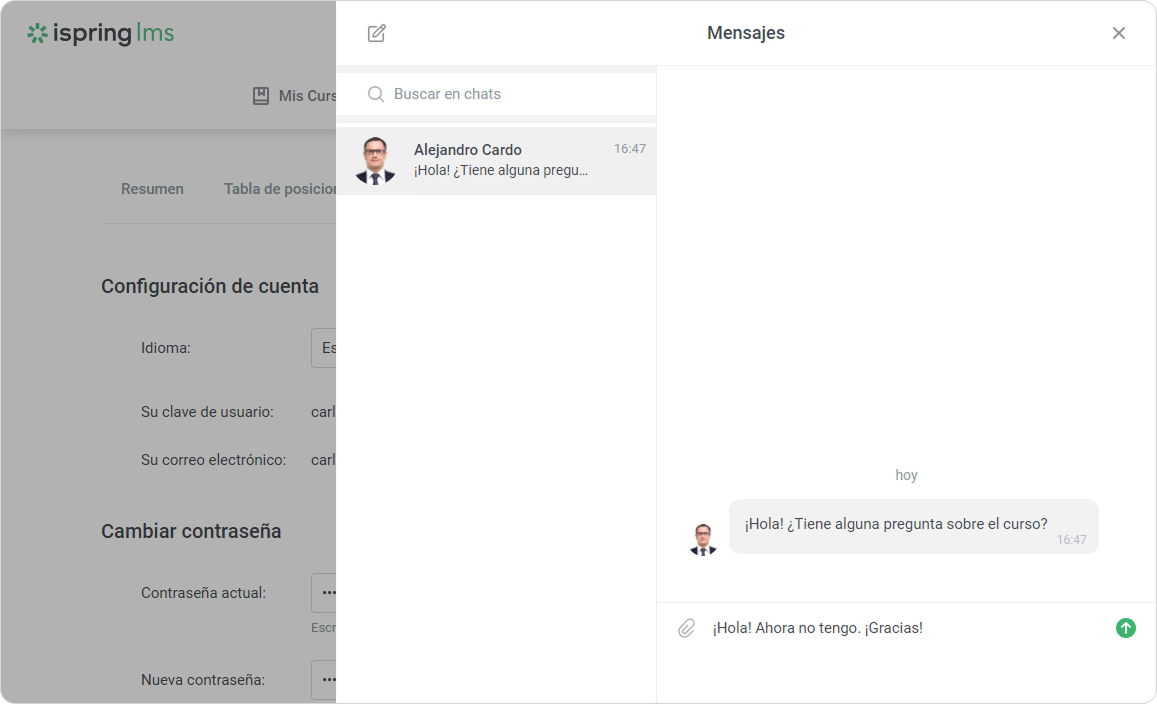1157x704 pixels.
Task: Switch to the Resumen tab
Action: (152, 189)
